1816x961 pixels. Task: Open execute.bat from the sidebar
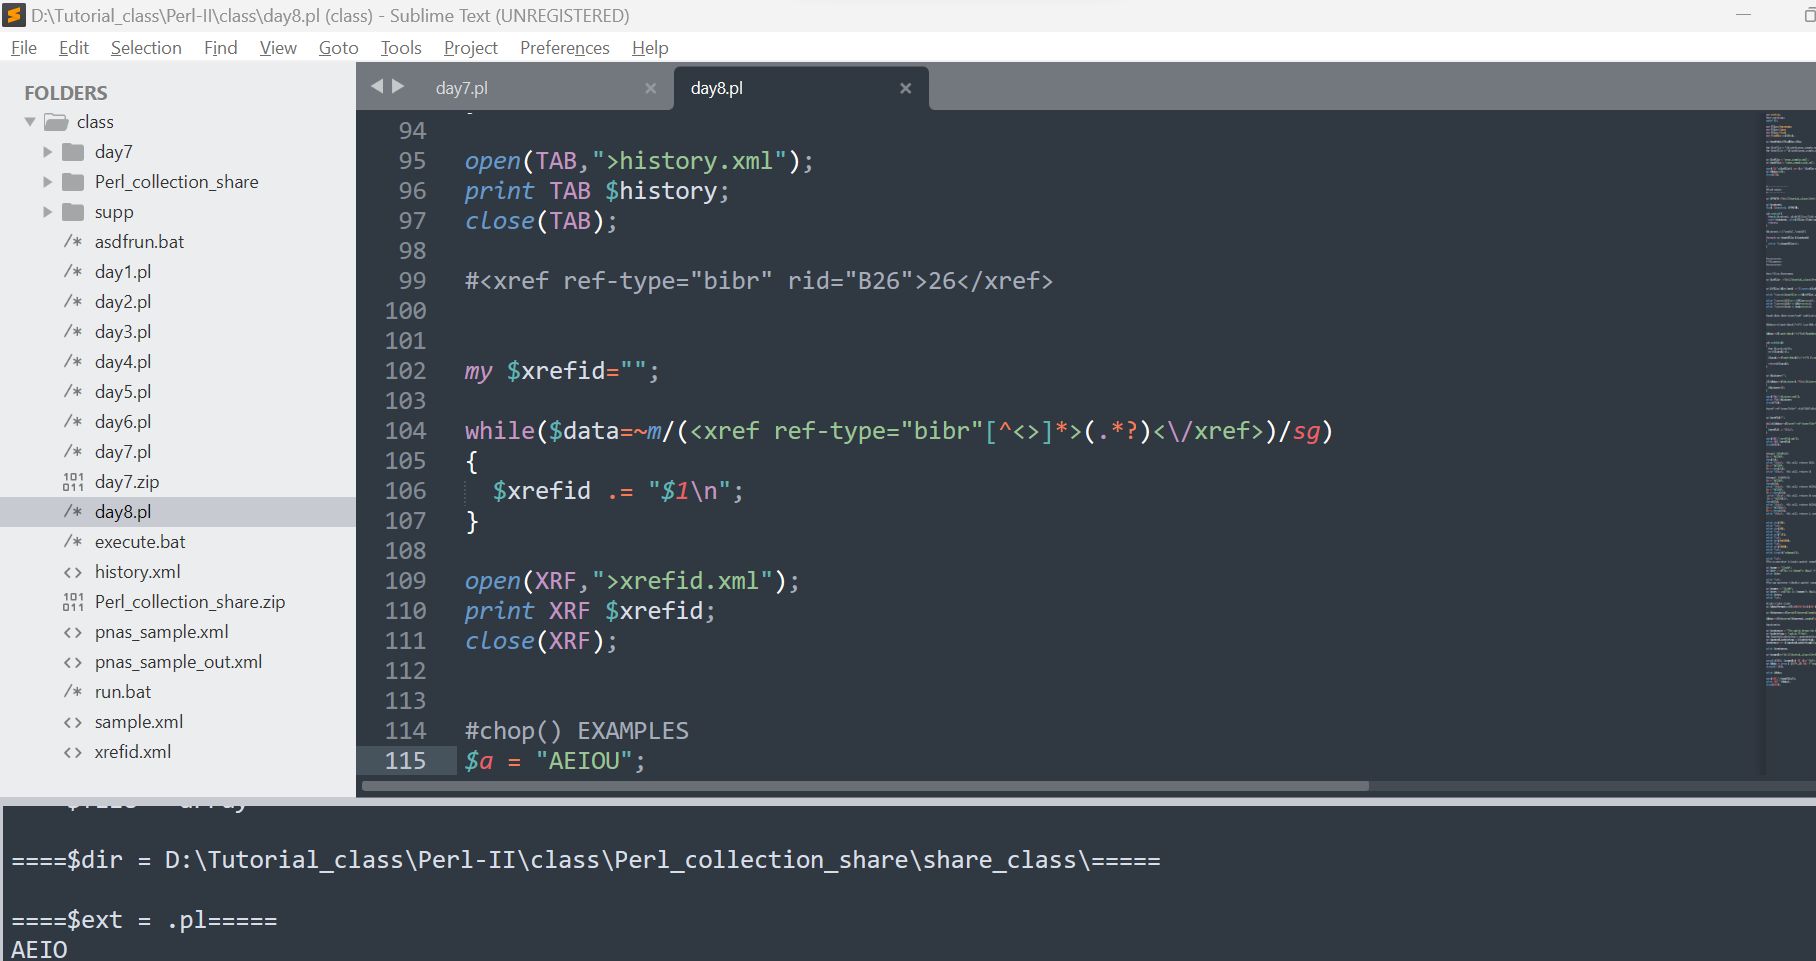coord(140,542)
